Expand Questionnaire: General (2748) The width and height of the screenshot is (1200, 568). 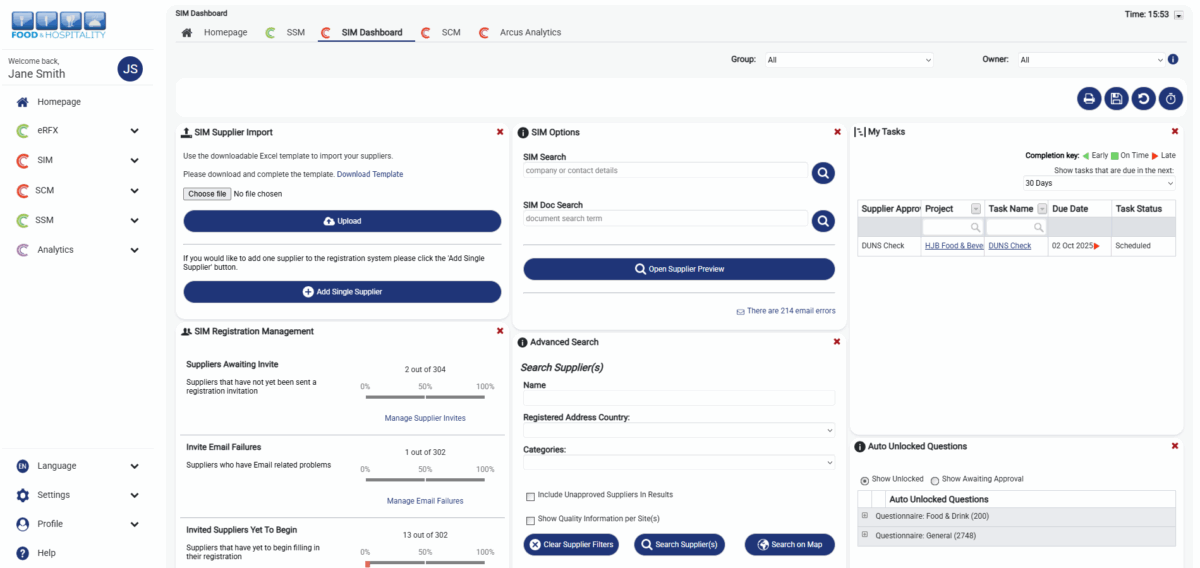[863, 535]
